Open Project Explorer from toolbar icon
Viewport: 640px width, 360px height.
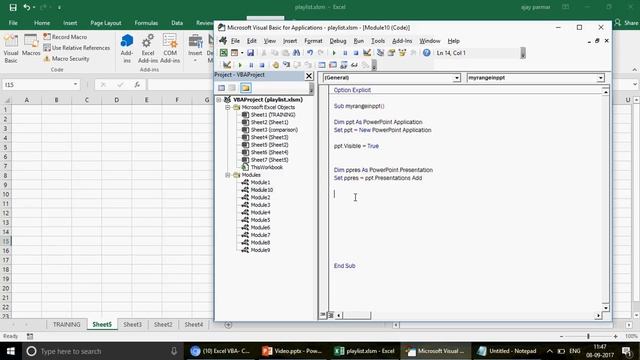[380, 53]
